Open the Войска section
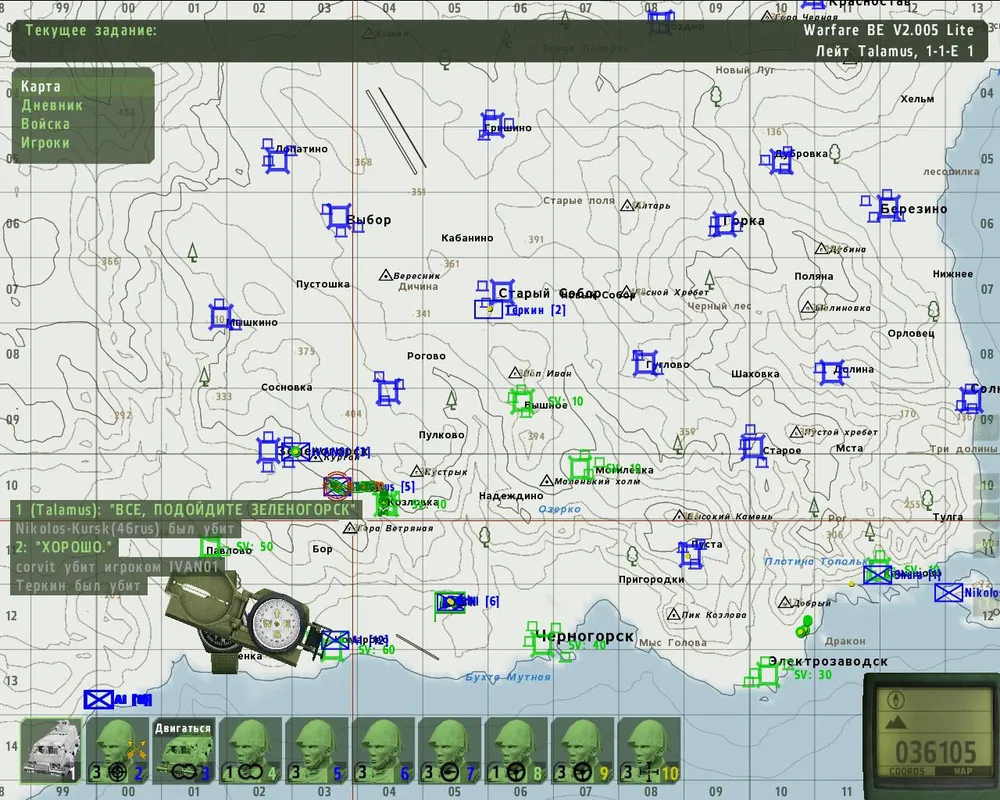 point(45,124)
